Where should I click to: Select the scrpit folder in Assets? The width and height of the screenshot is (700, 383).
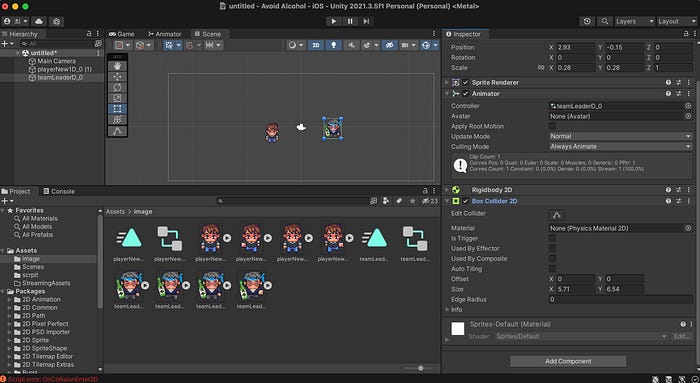(x=30, y=275)
